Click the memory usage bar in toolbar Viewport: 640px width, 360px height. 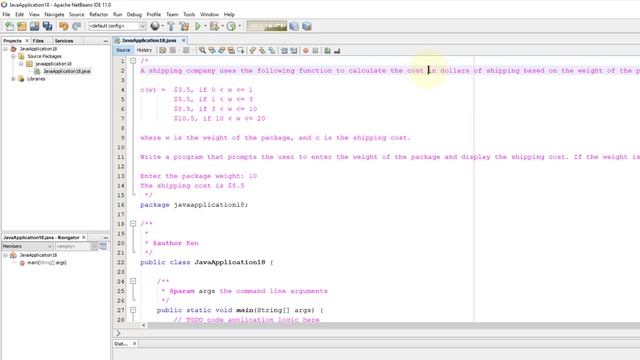coord(267,26)
